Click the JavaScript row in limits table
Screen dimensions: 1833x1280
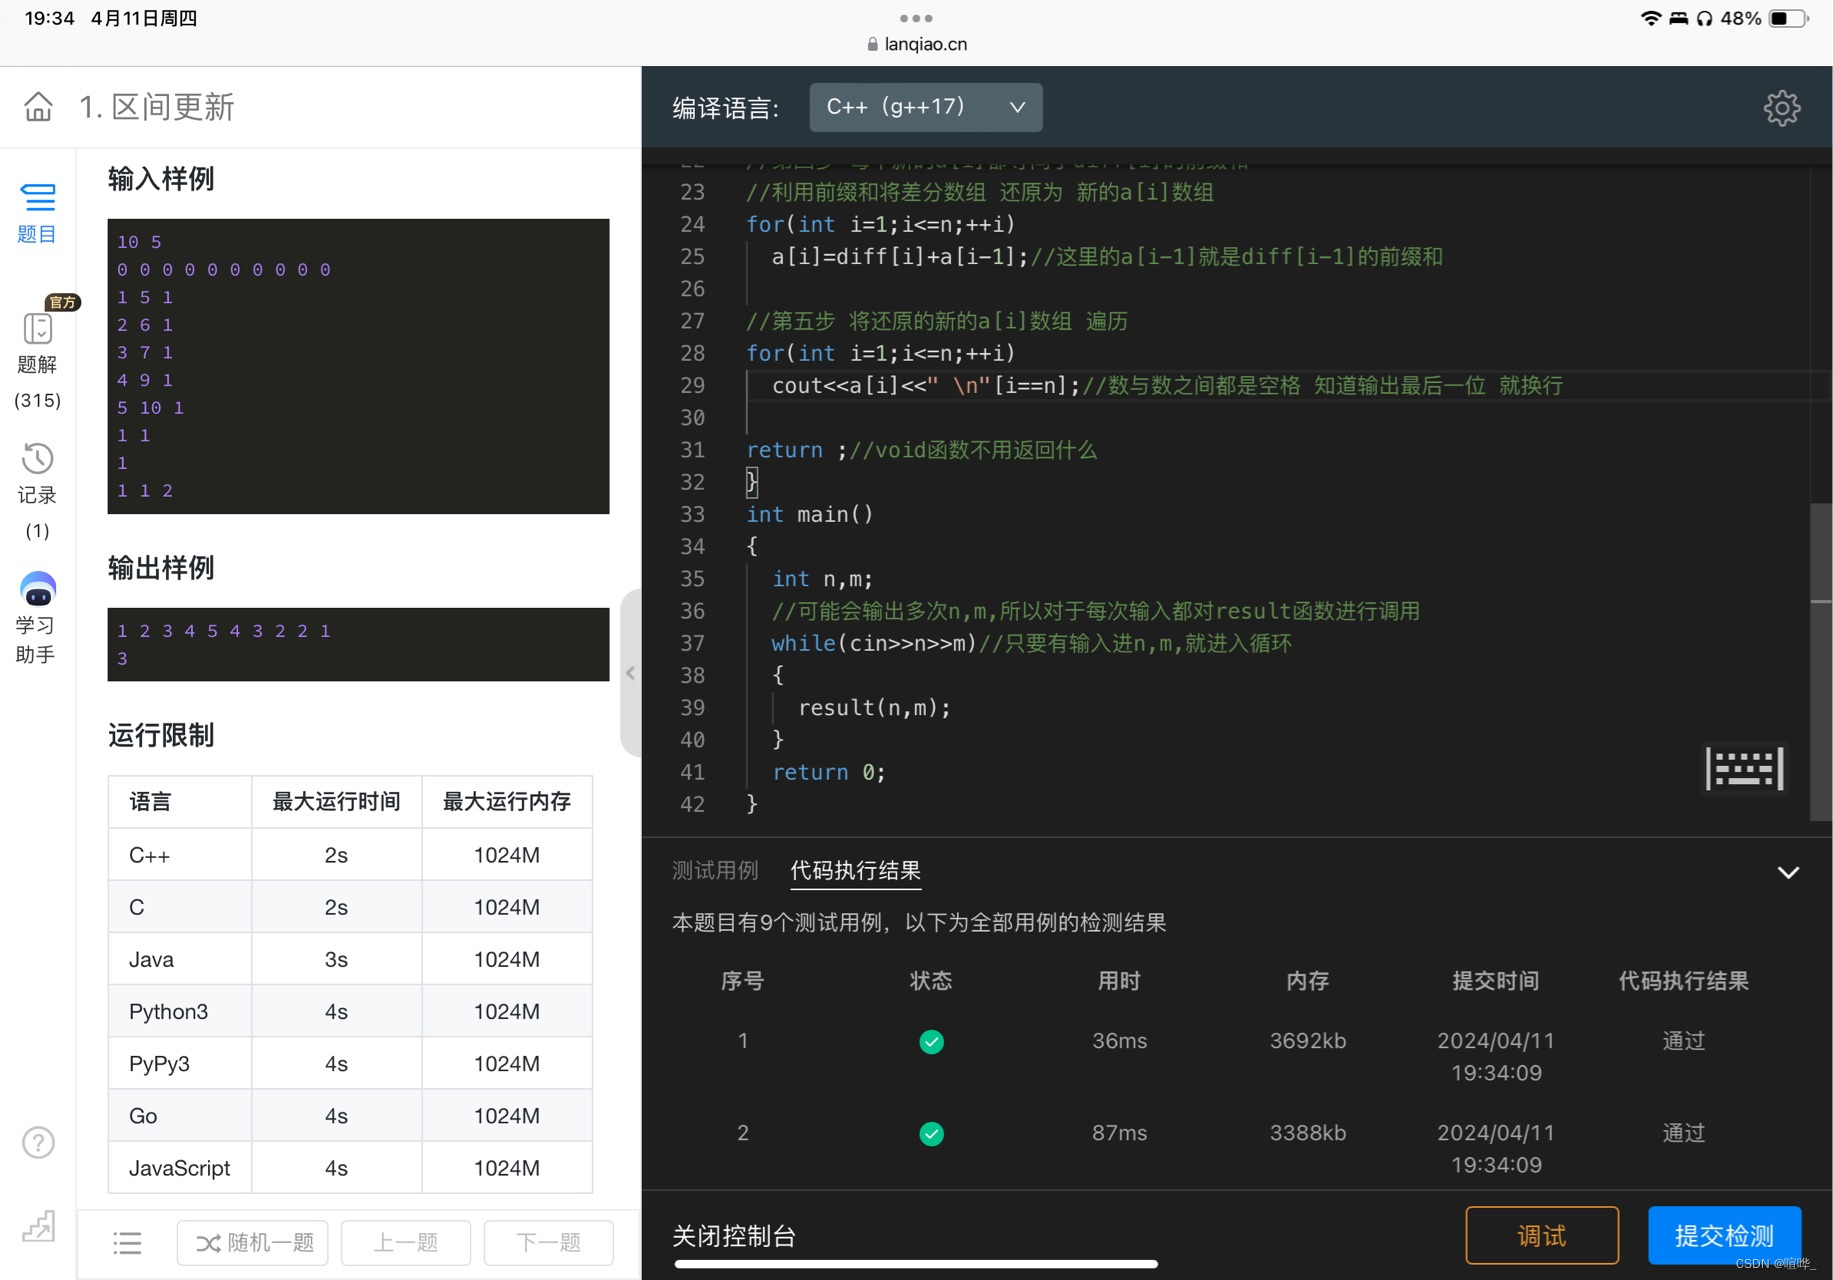pyautogui.click(x=350, y=1167)
